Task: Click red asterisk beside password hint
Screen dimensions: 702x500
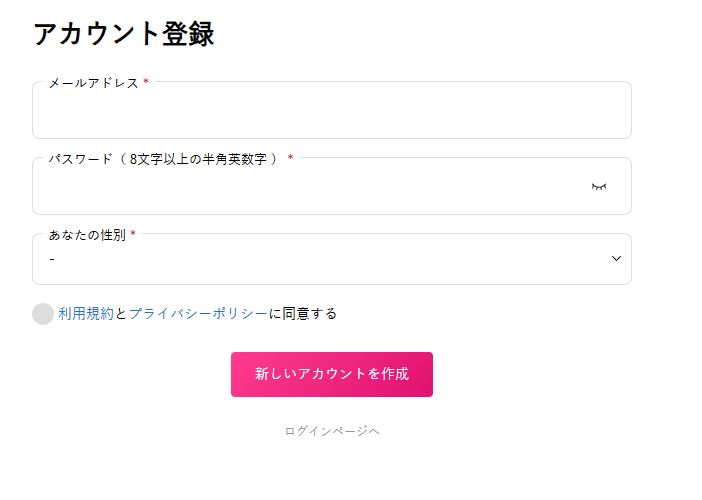Action: pos(290,159)
